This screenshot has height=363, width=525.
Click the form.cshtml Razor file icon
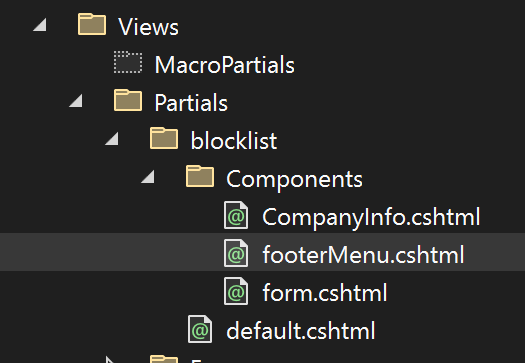[236, 291]
